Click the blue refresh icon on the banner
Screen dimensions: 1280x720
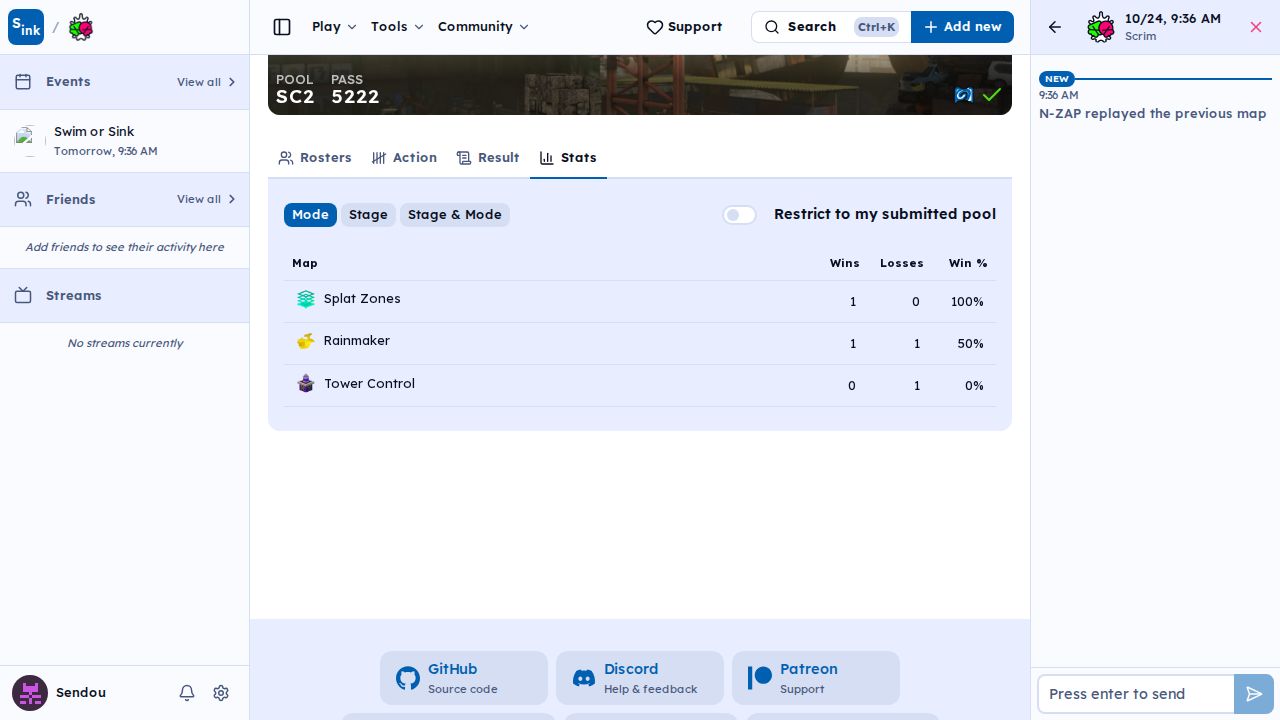[964, 95]
